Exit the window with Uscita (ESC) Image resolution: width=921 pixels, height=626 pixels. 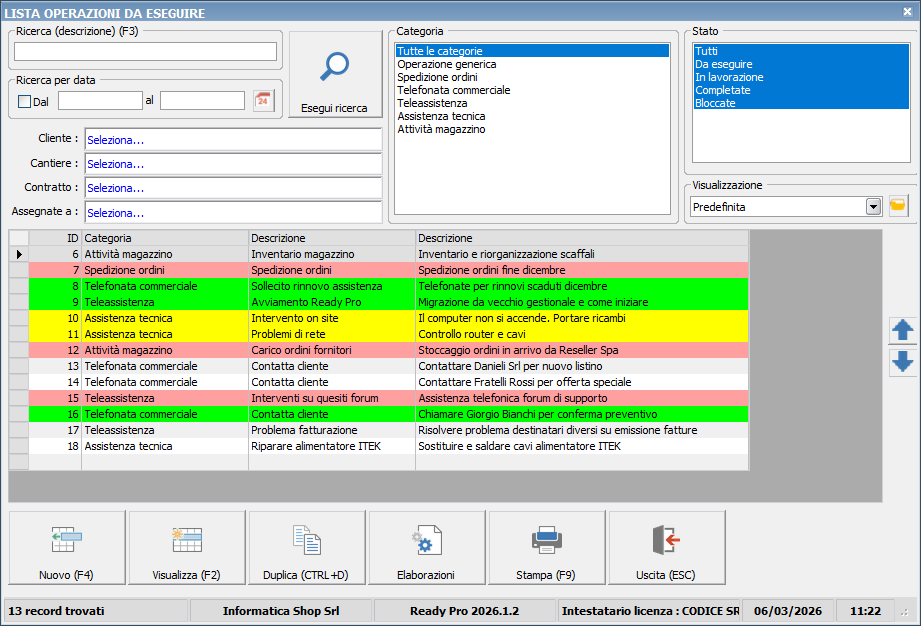pyautogui.click(x=666, y=548)
